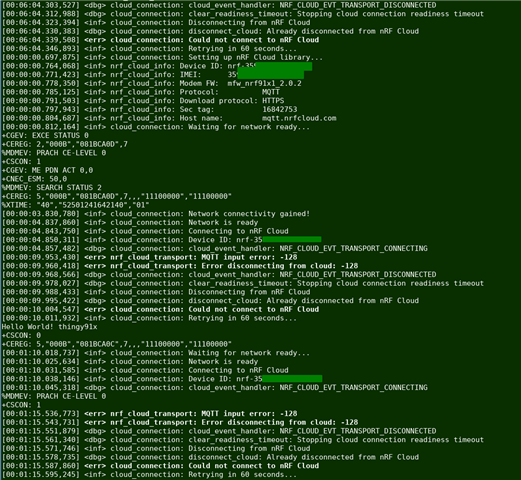Click the 'Network connectivity gained!' log line
This screenshot has width=521, height=480.
pos(156,214)
